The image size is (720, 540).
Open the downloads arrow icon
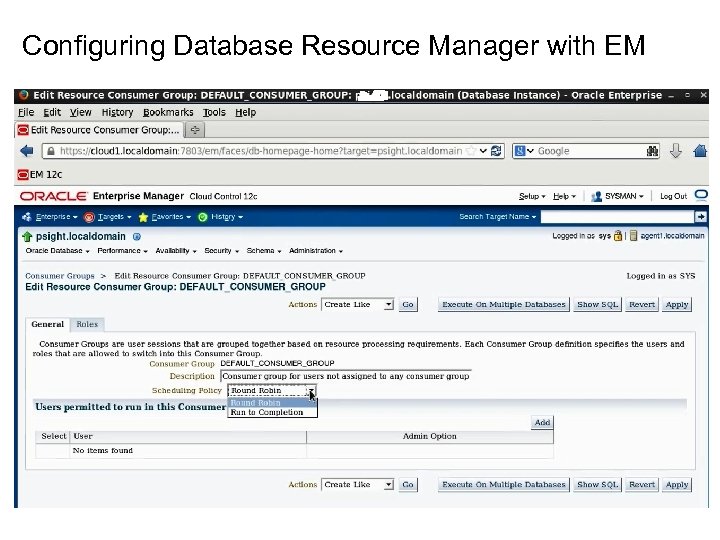tap(675, 151)
